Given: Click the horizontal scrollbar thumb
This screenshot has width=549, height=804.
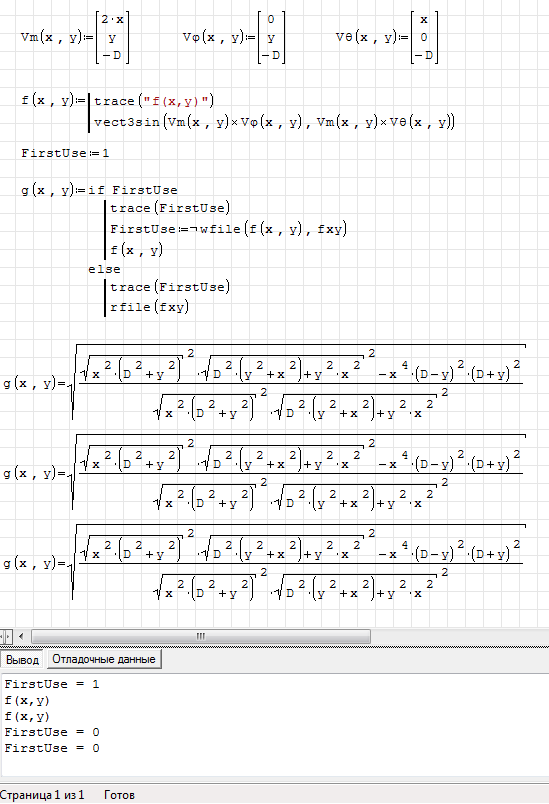Looking at the screenshot, I should [x=201, y=636].
